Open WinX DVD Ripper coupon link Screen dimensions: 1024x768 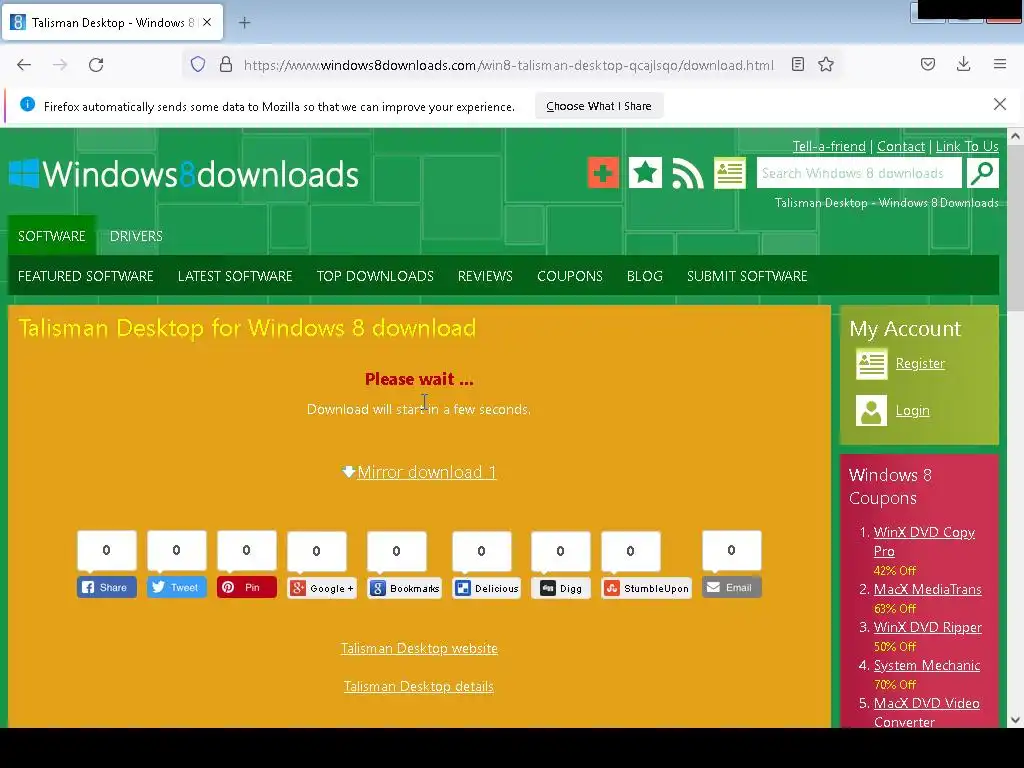[x=927, y=627]
